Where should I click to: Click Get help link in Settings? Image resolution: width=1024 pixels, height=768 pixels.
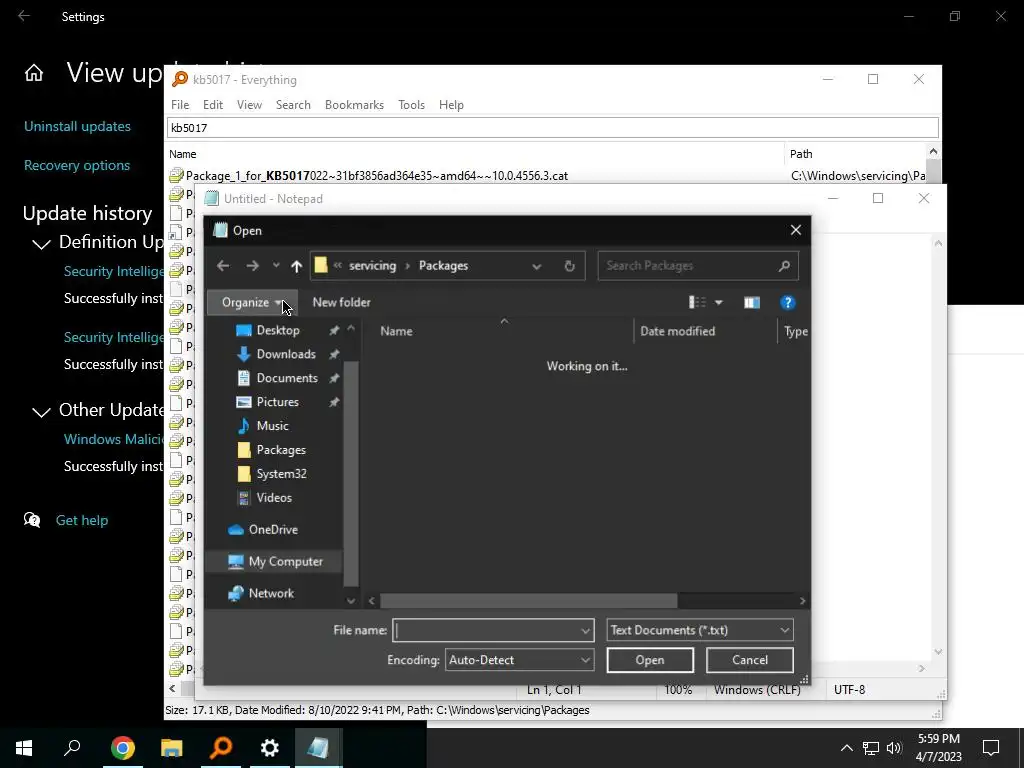[x=82, y=520]
